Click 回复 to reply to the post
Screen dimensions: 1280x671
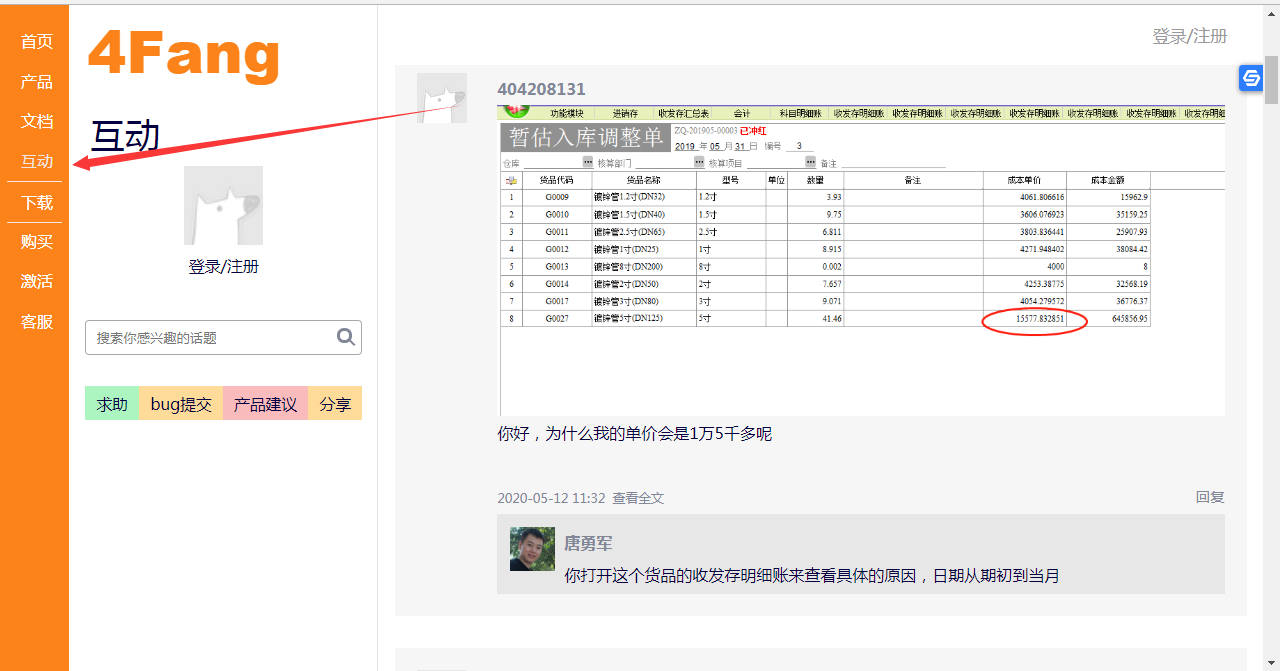(1210, 497)
